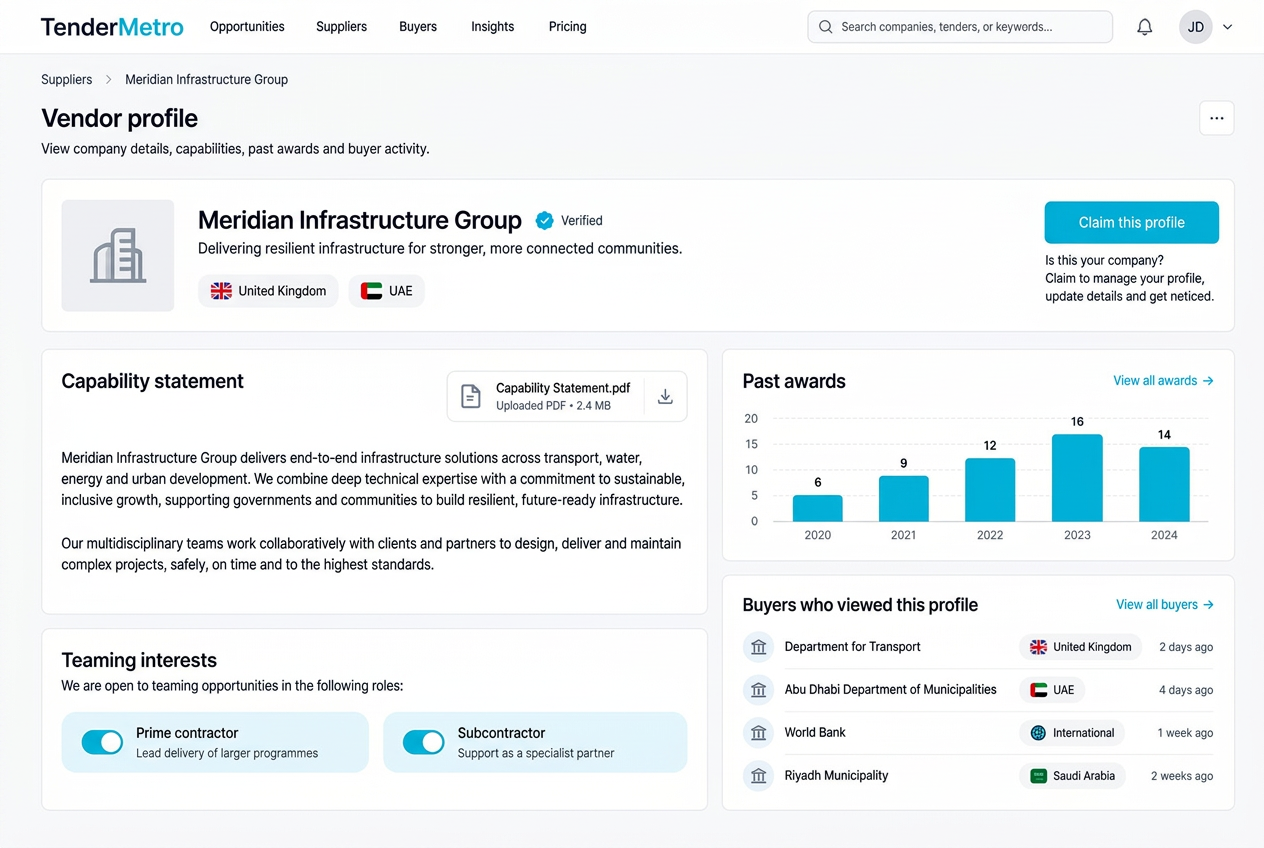The width and height of the screenshot is (1264, 848).
Task: Focus the search companies input field
Action: click(x=960, y=27)
